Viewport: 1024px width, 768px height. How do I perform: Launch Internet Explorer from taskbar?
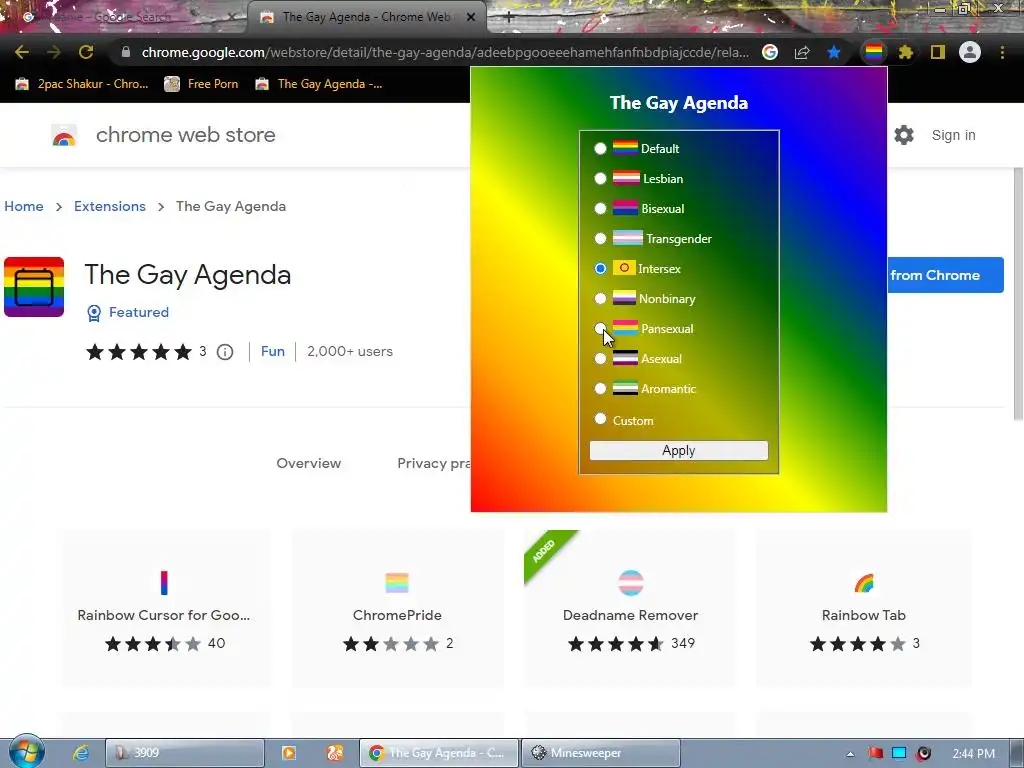click(x=81, y=753)
